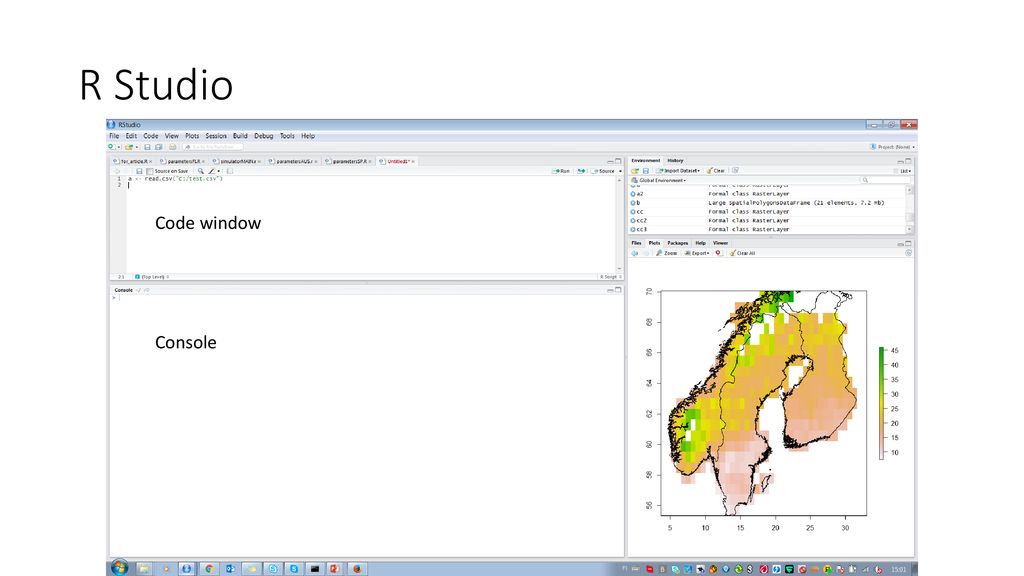This screenshot has height=576, width=1024.
Task: Switch to the simulatorMAIN.r editor tab
Action: 238,161
